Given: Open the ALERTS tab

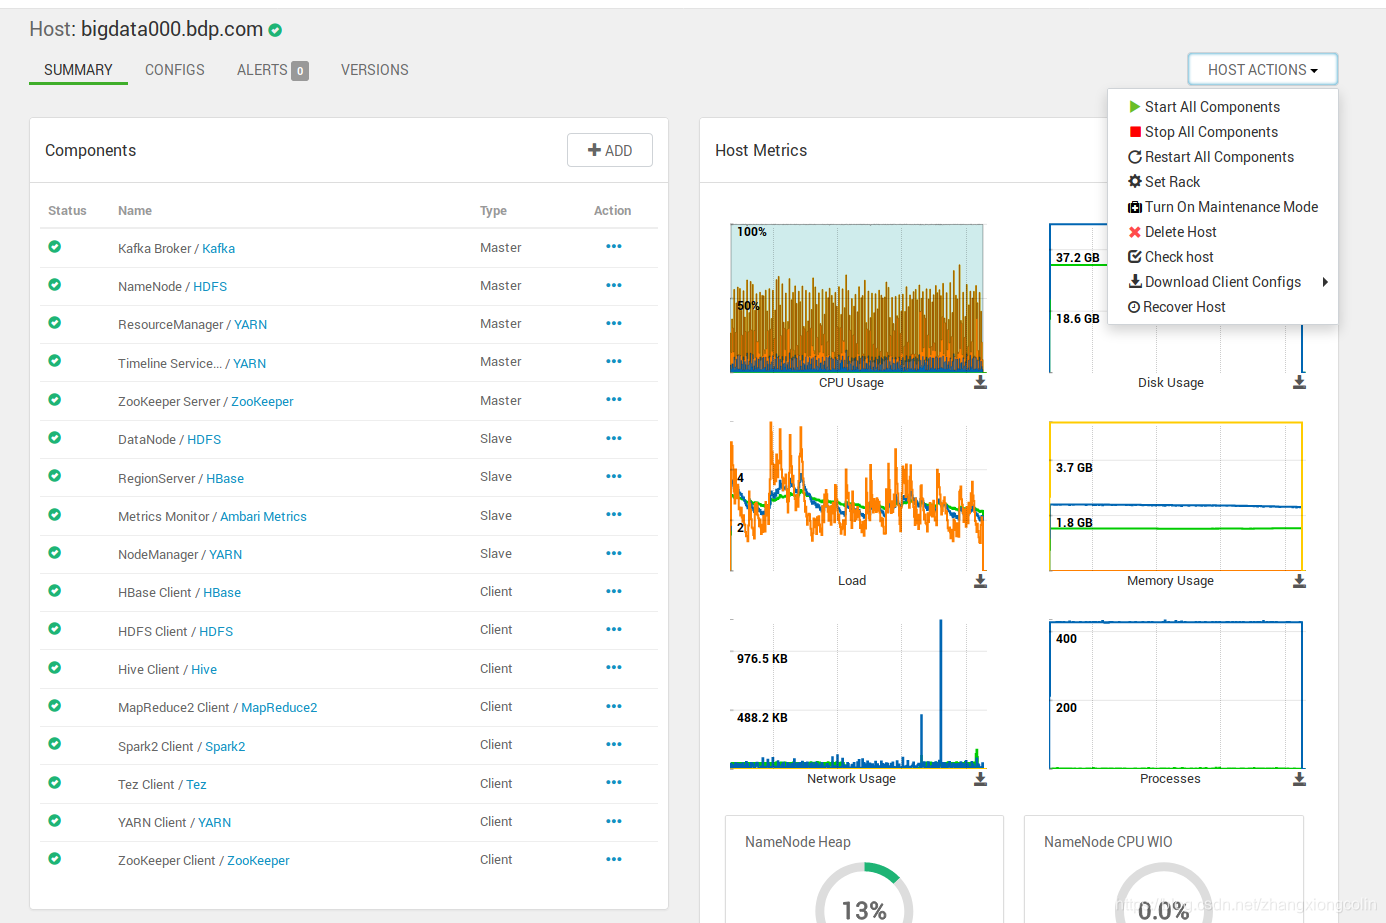Looking at the screenshot, I should coord(272,70).
